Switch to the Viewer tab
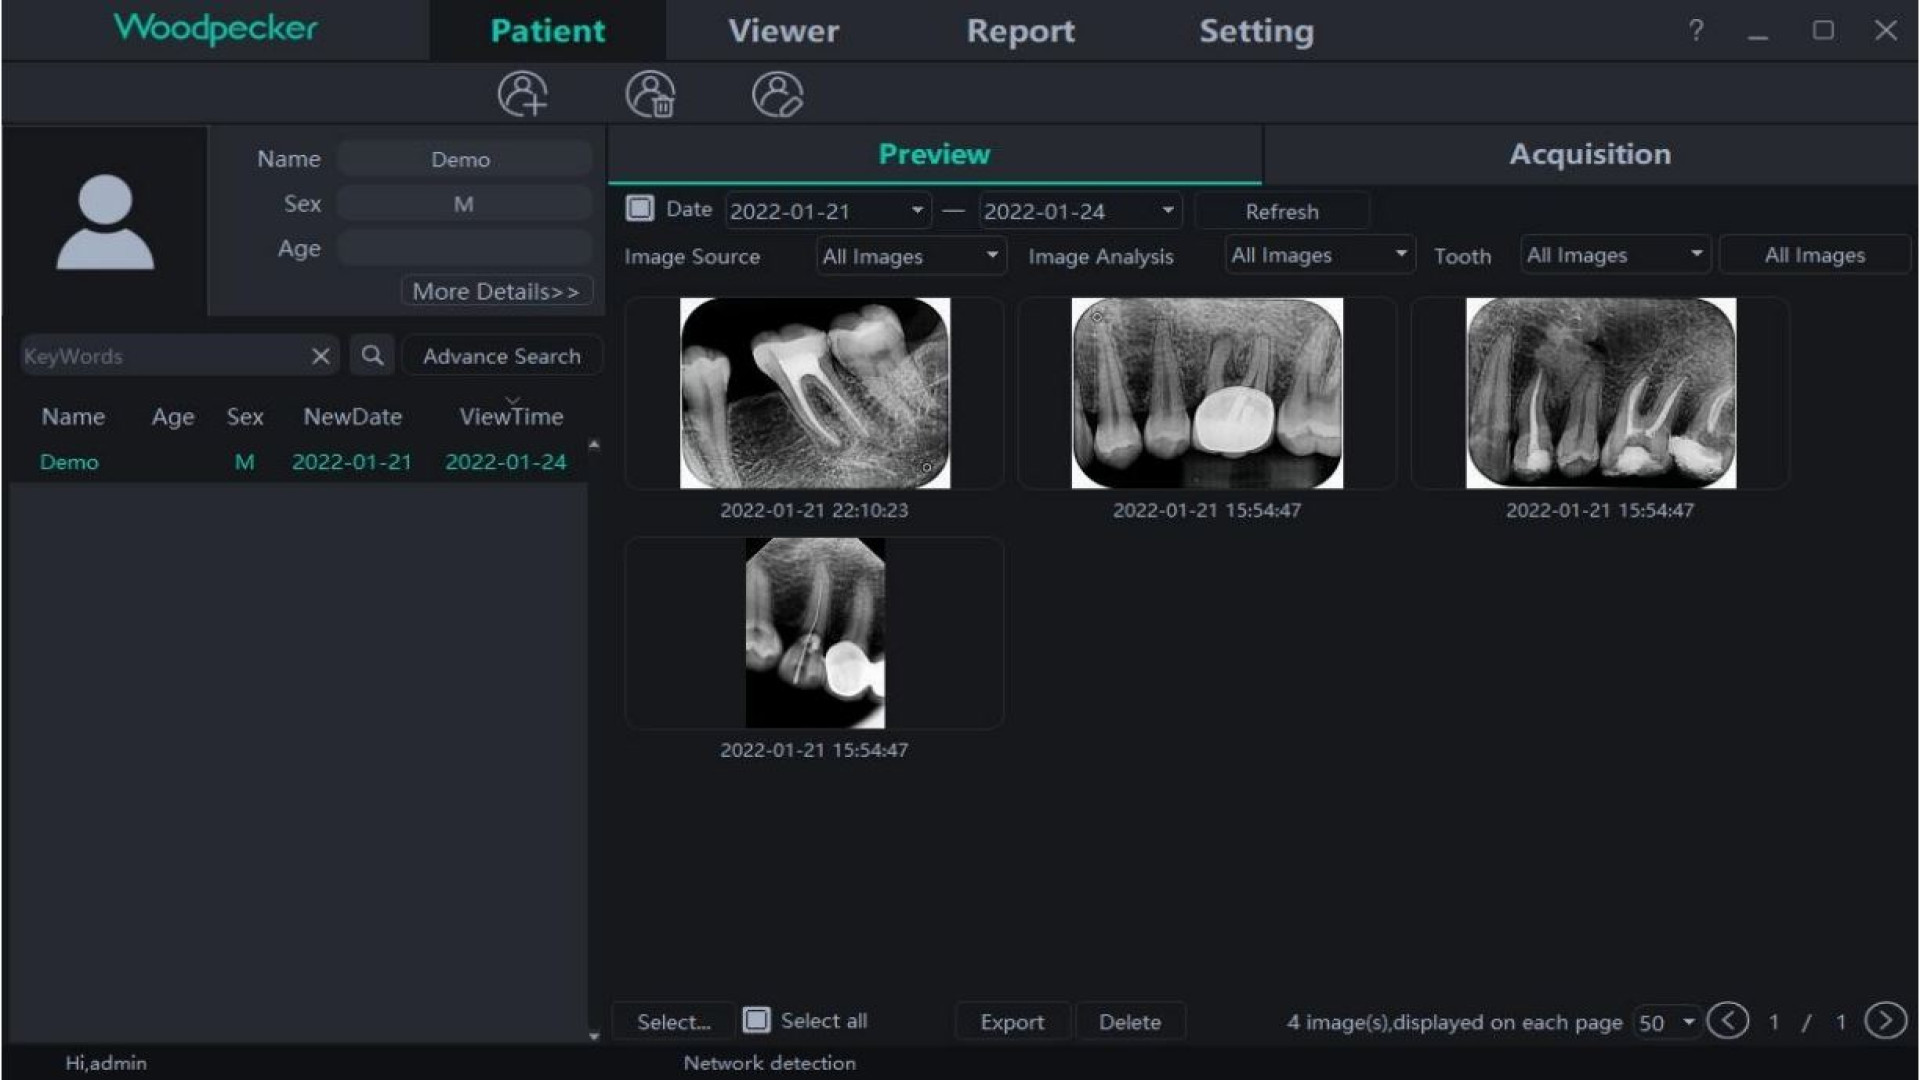Image resolution: width=1920 pixels, height=1080 pixels. [x=783, y=31]
